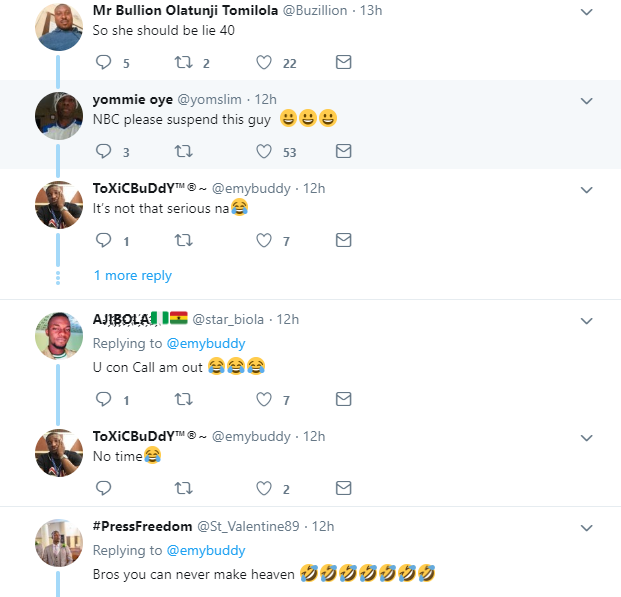Retweet the "No time" tweet
The width and height of the screenshot is (621, 597).
pos(184,489)
